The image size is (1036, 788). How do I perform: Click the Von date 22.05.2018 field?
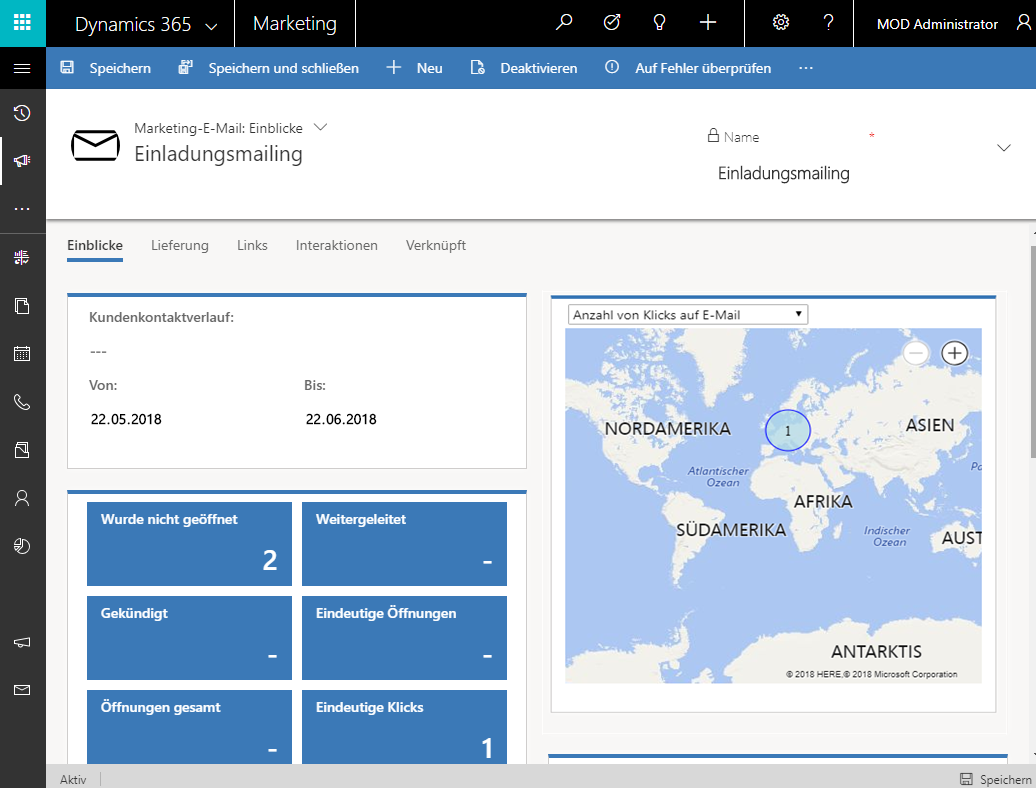click(126, 419)
